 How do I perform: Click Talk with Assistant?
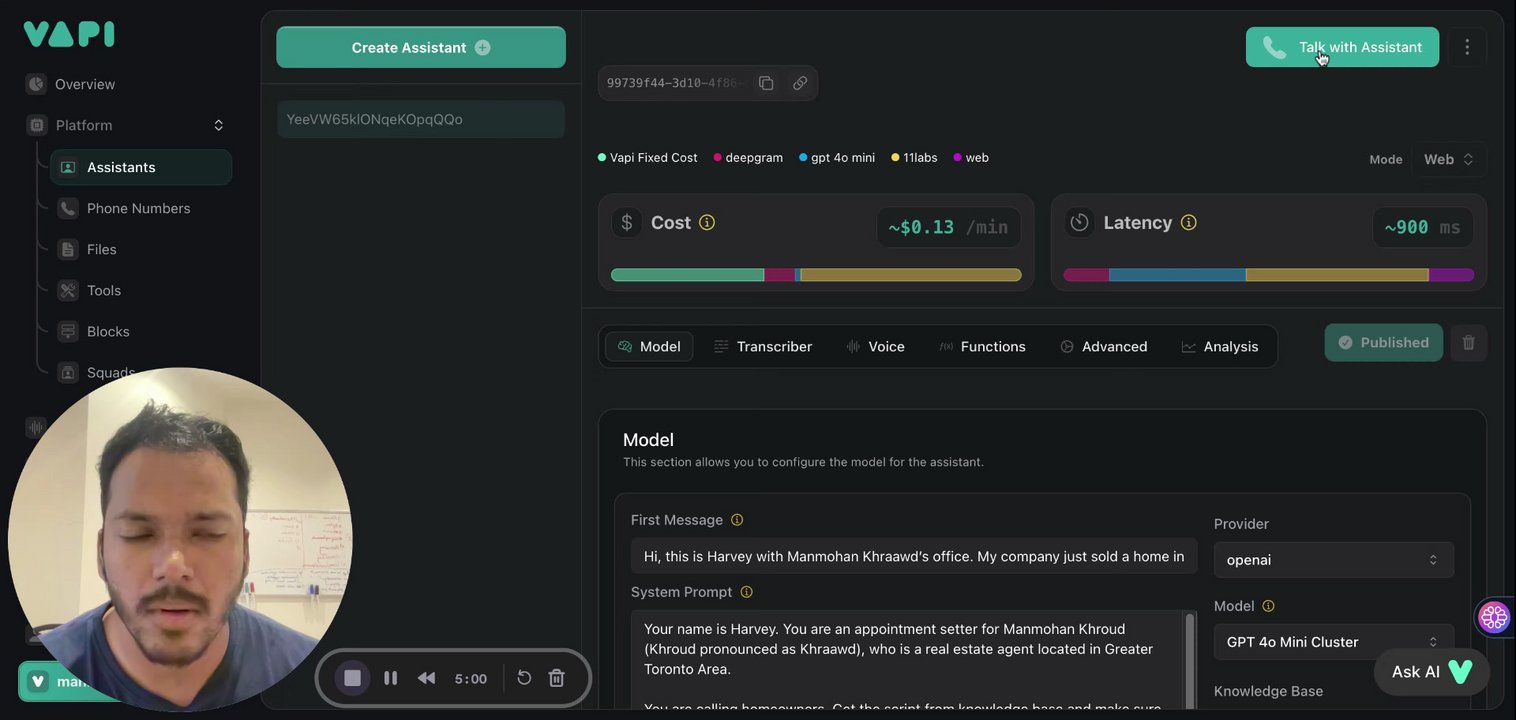(1342, 47)
